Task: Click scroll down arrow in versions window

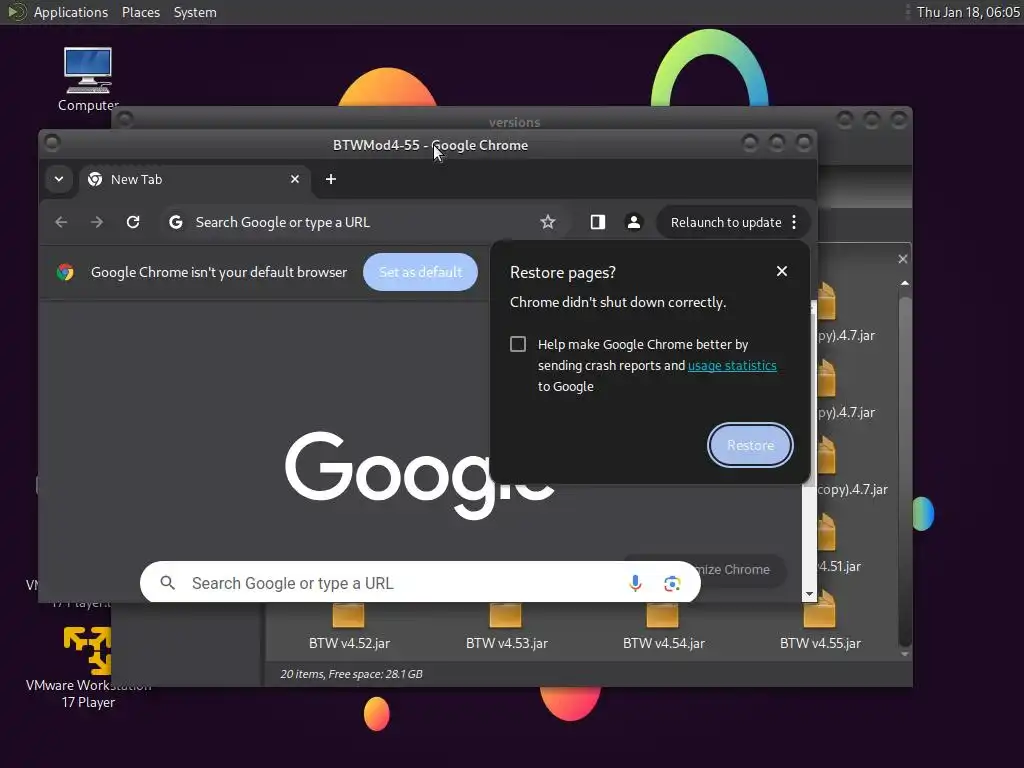Action: tap(904, 654)
